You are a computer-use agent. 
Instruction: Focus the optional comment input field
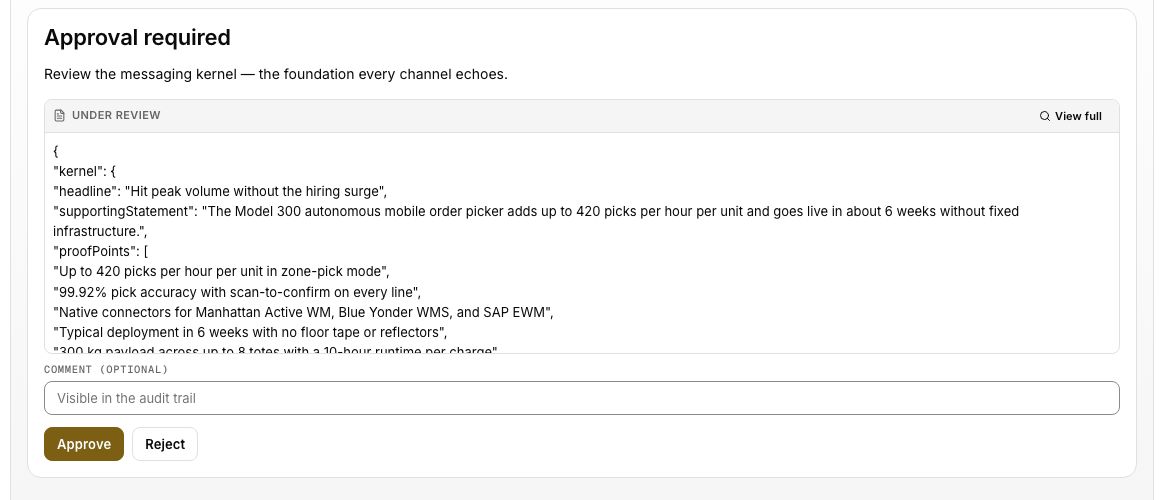click(x=582, y=399)
